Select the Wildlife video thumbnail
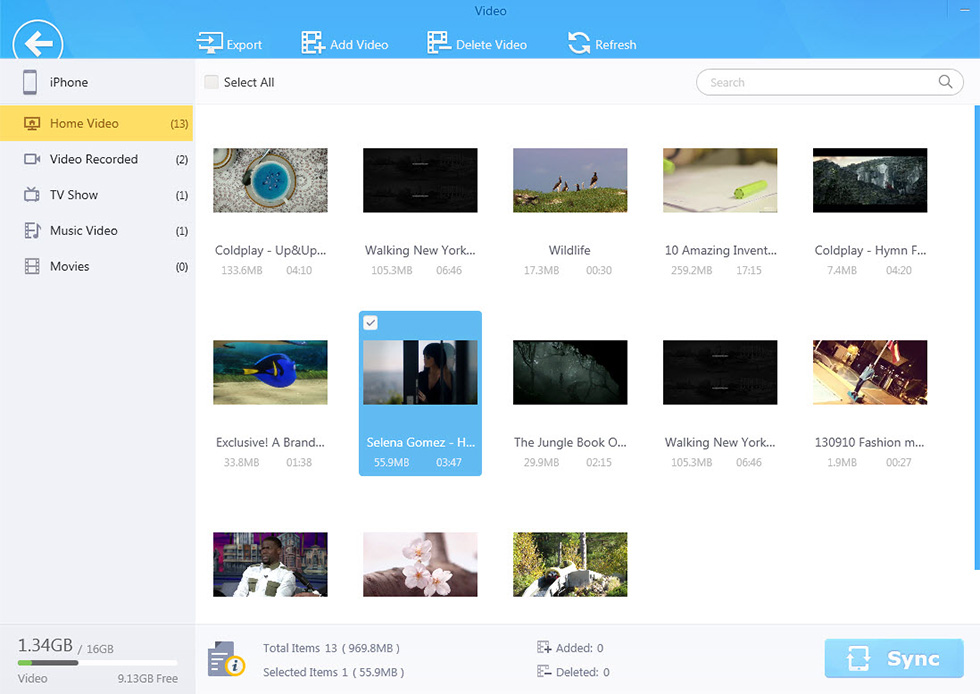 pyautogui.click(x=570, y=180)
